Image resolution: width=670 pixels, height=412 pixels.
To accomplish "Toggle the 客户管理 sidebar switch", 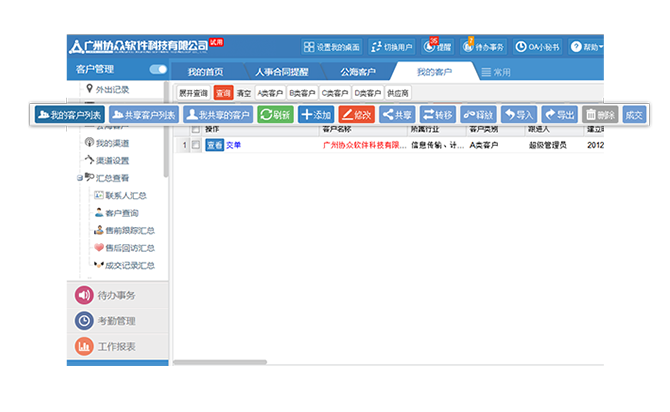I will pyautogui.click(x=158, y=70).
